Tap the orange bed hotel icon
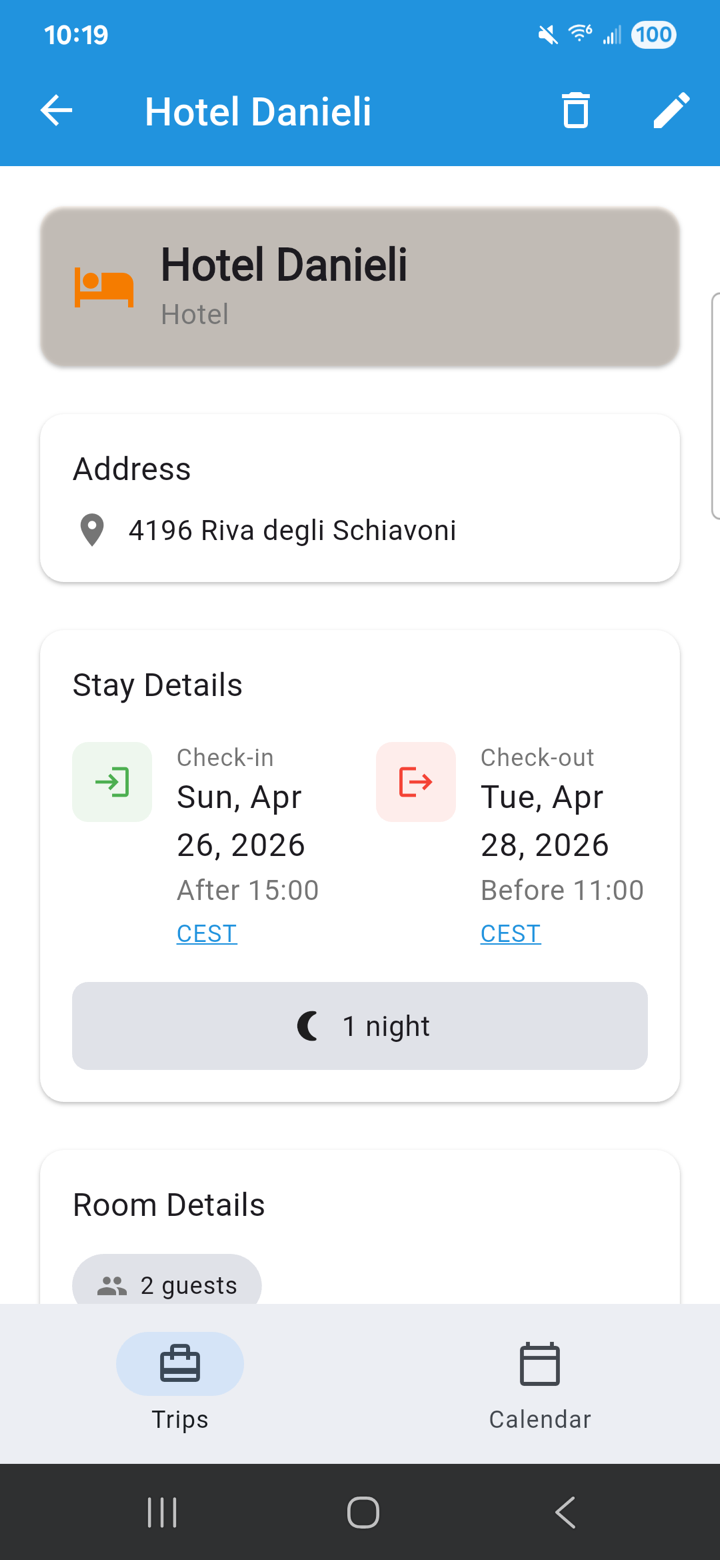This screenshot has height=1560, width=720. (104, 288)
